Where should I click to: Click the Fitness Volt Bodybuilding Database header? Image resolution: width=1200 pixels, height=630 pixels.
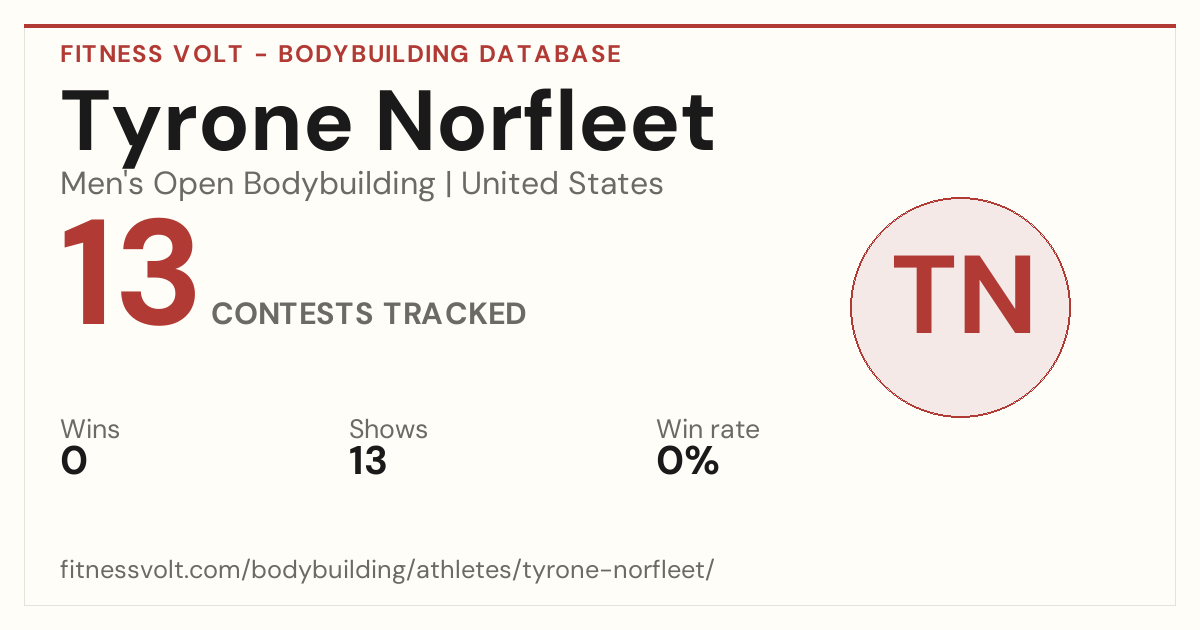pyautogui.click(x=341, y=54)
